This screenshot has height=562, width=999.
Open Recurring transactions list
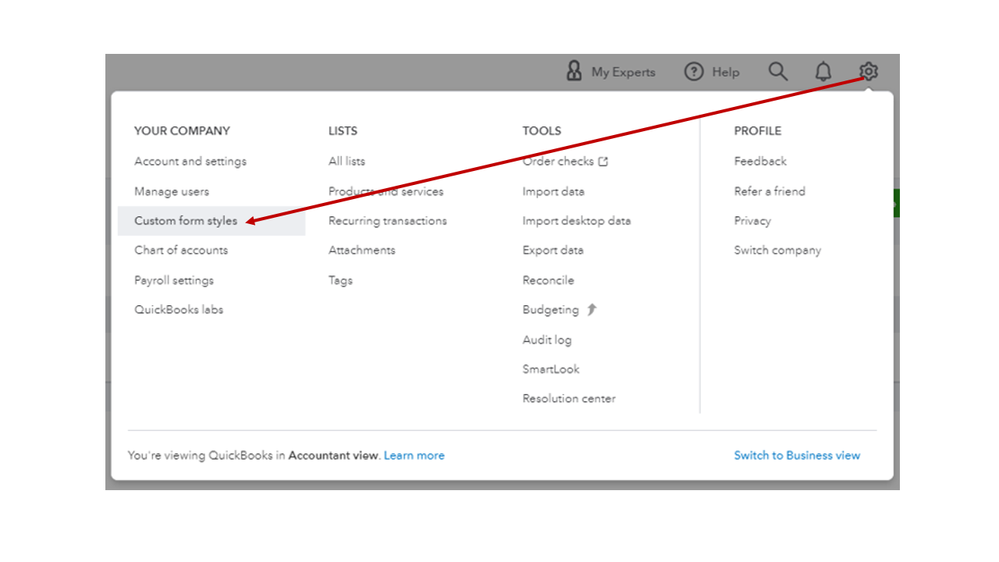(x=387, y=221)
